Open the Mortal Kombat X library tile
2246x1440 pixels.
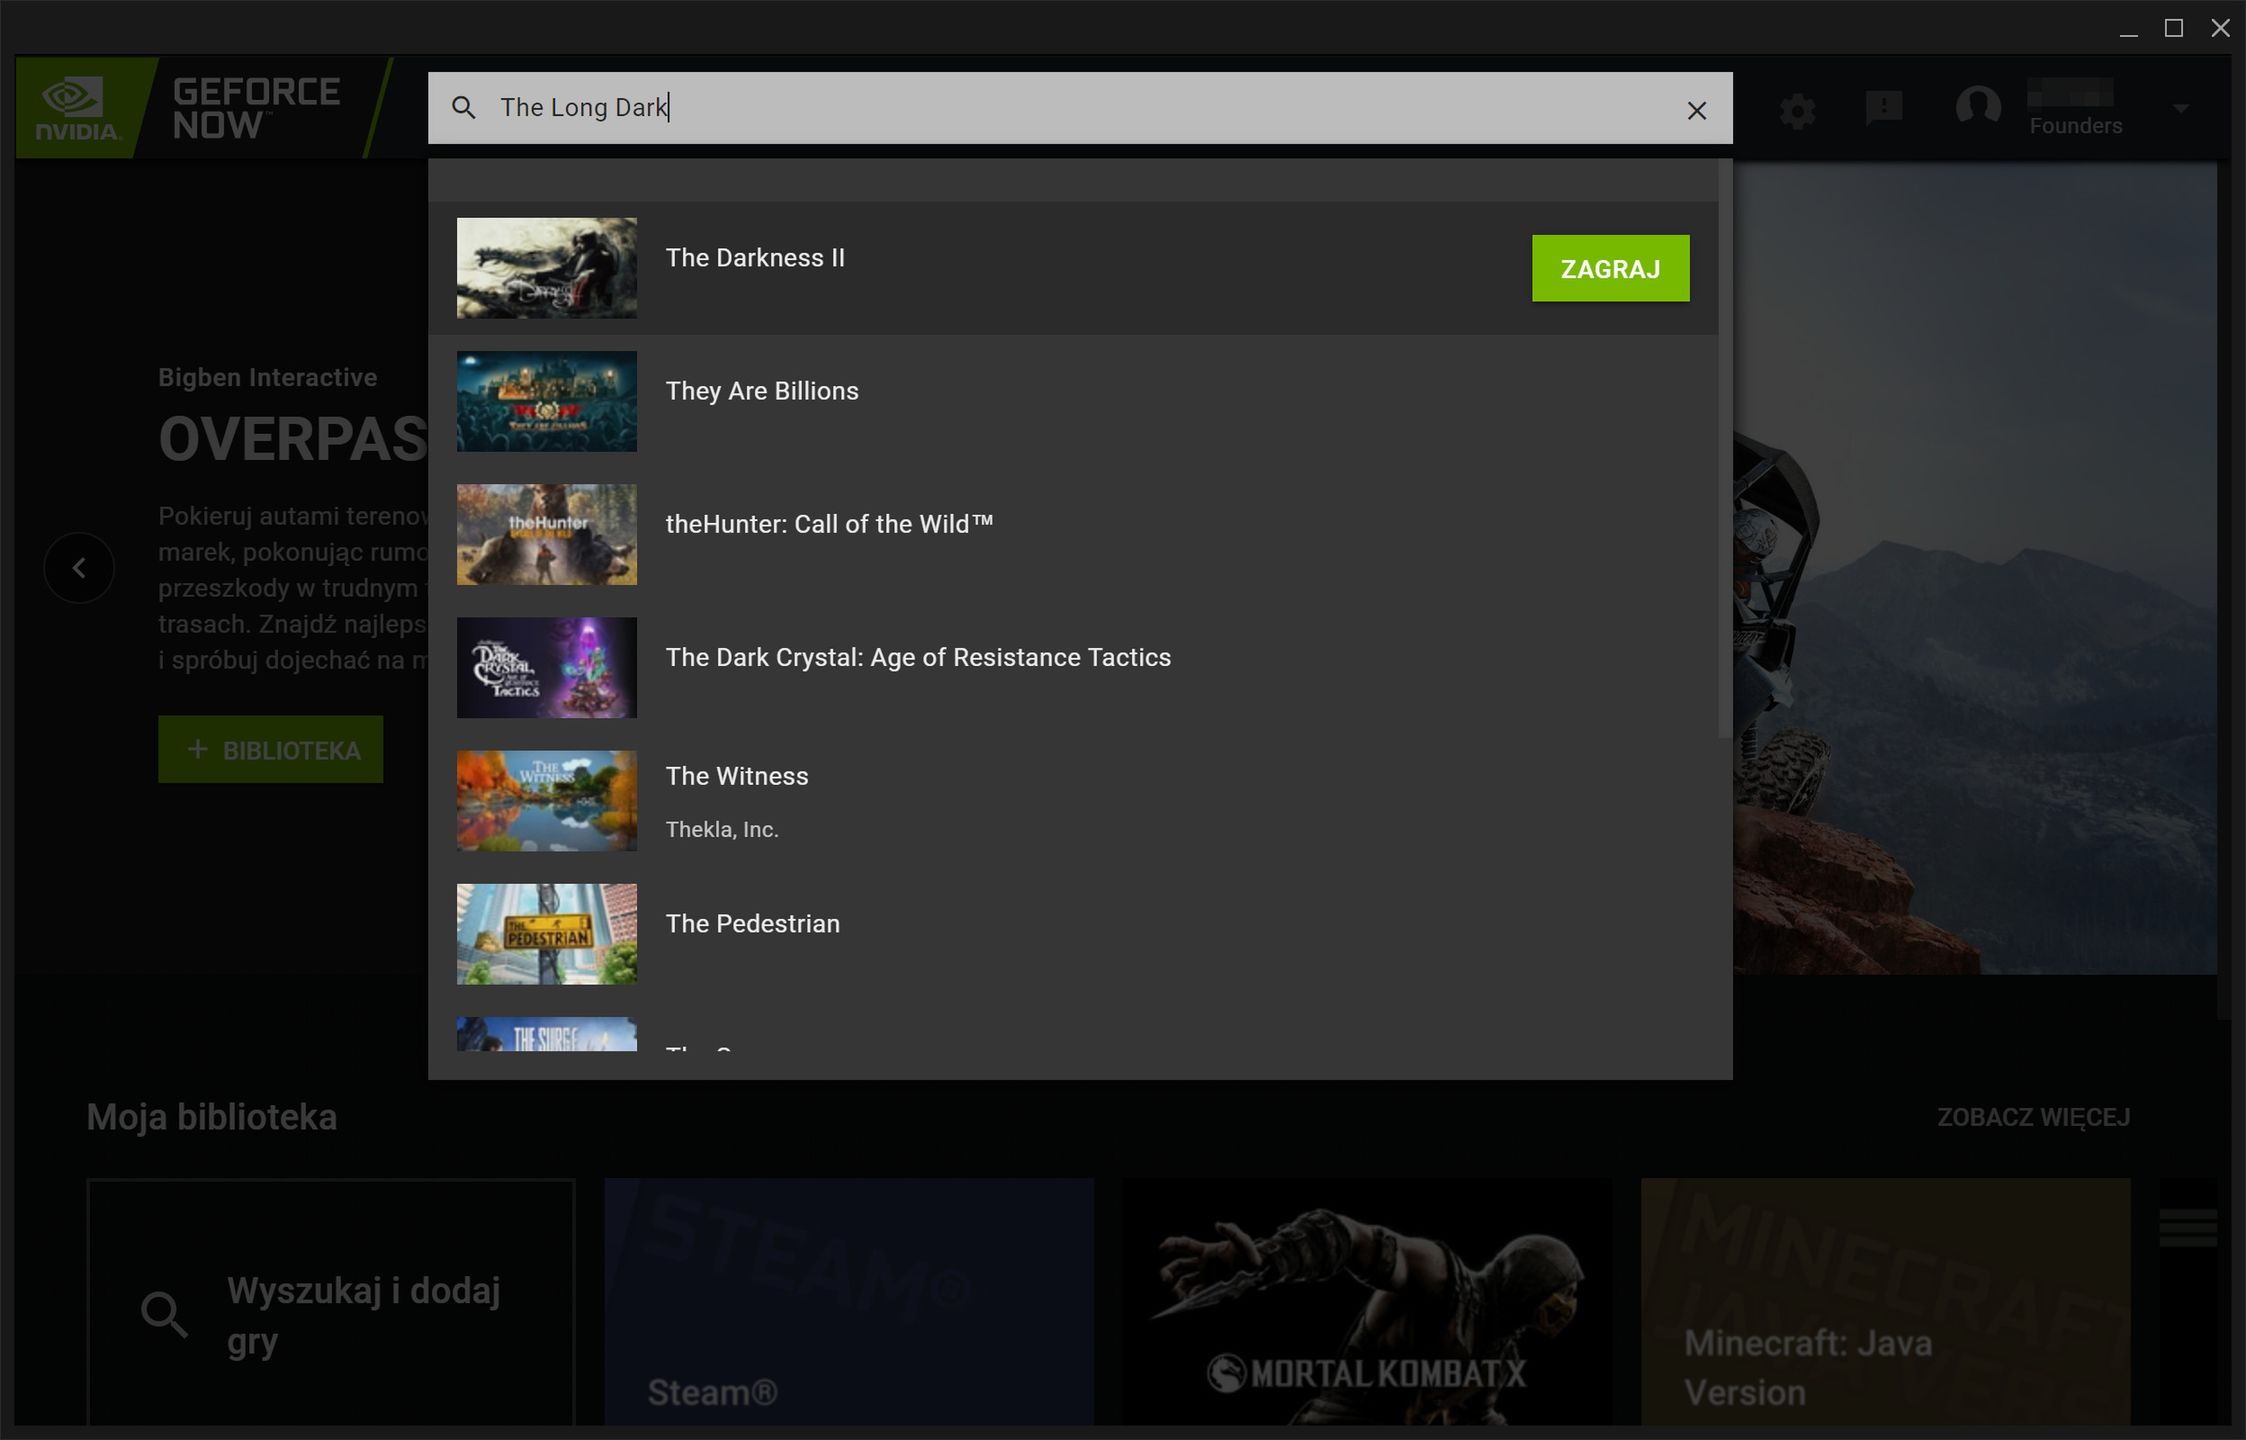1367,1302
